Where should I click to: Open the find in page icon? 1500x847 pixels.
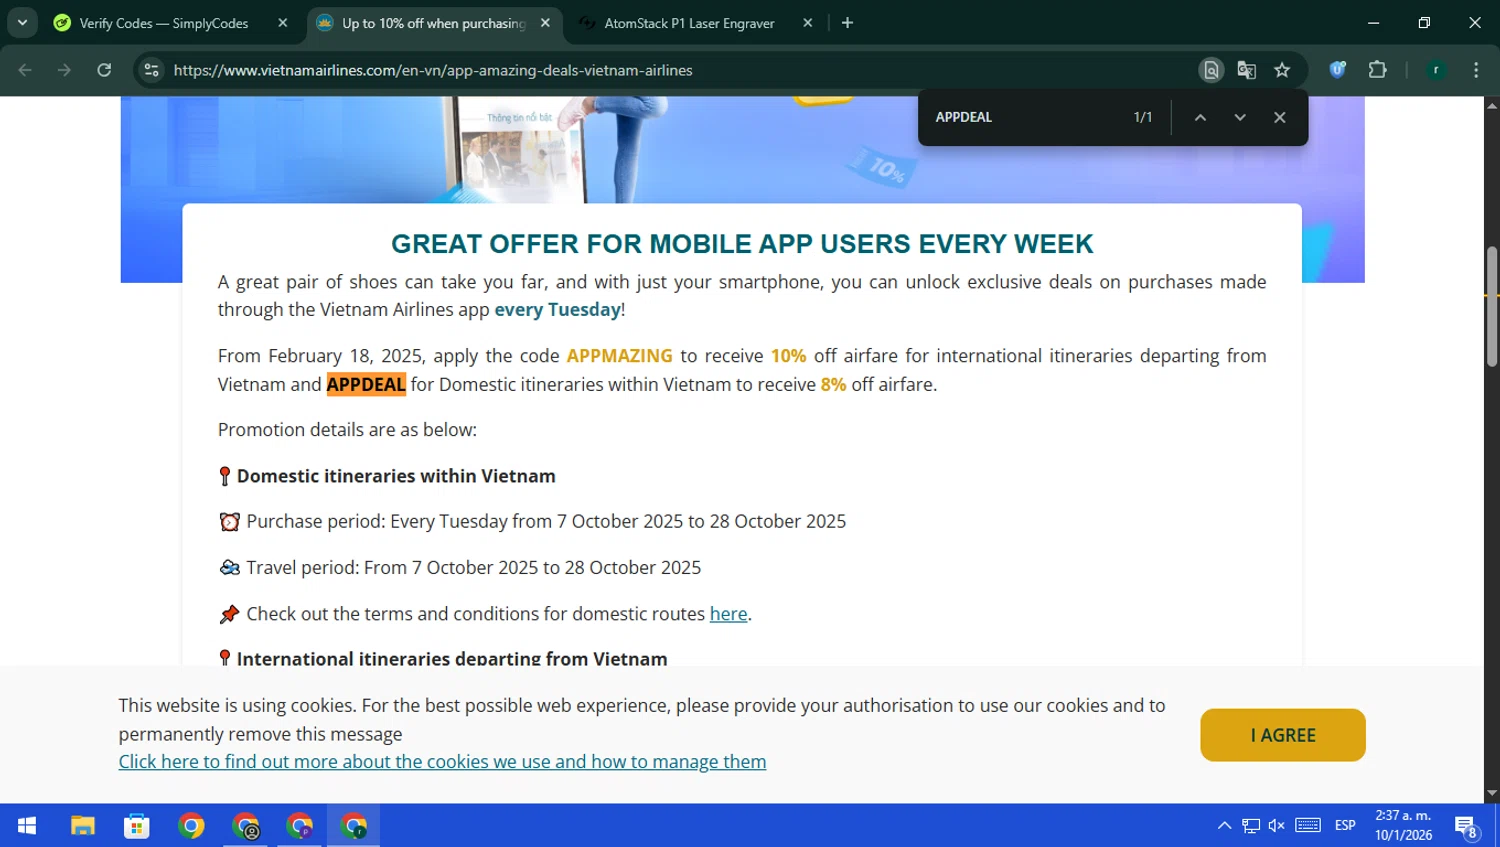(1211, 70)
